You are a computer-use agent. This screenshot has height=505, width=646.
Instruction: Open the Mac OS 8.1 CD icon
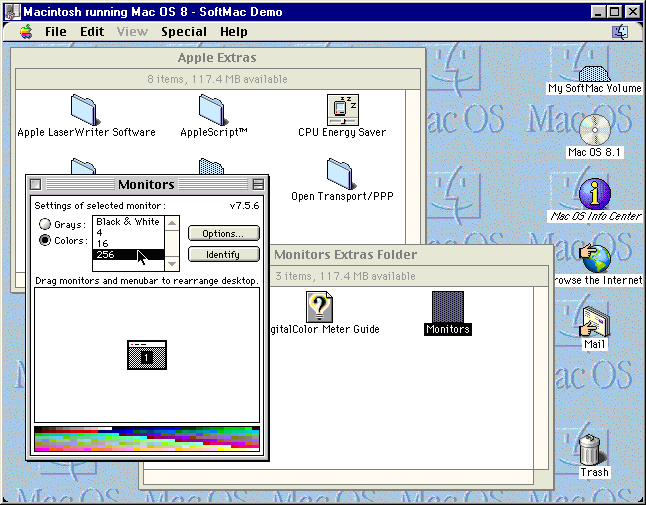click(595, 130)
